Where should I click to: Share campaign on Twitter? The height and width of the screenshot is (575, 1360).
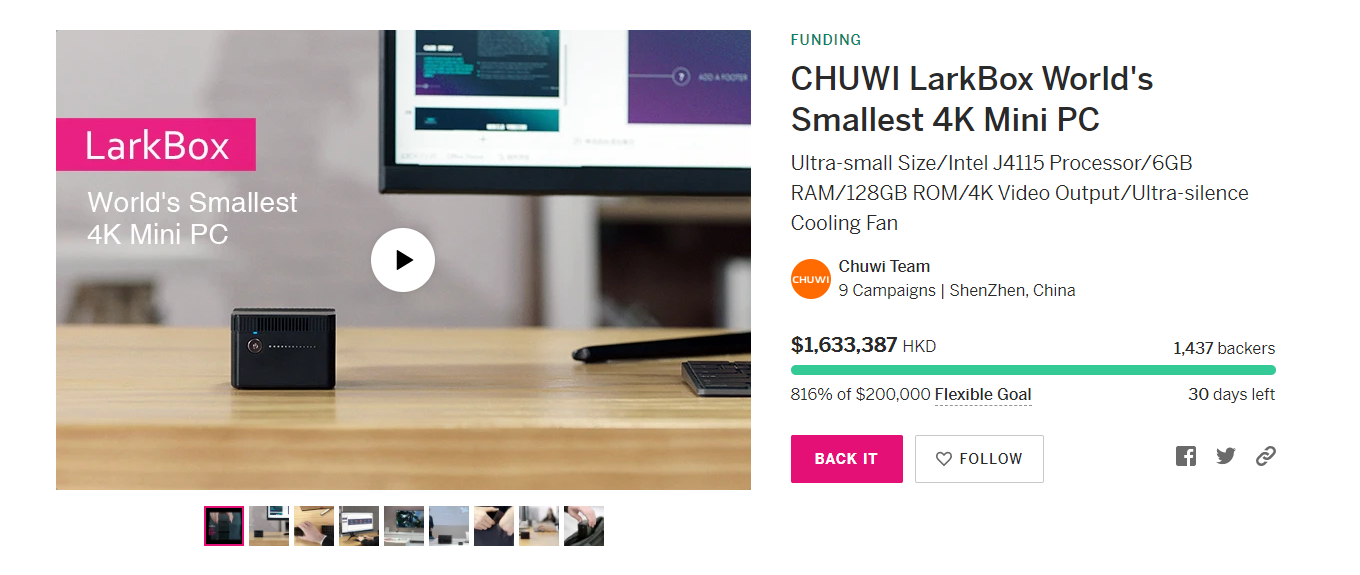pos(1226,456)
